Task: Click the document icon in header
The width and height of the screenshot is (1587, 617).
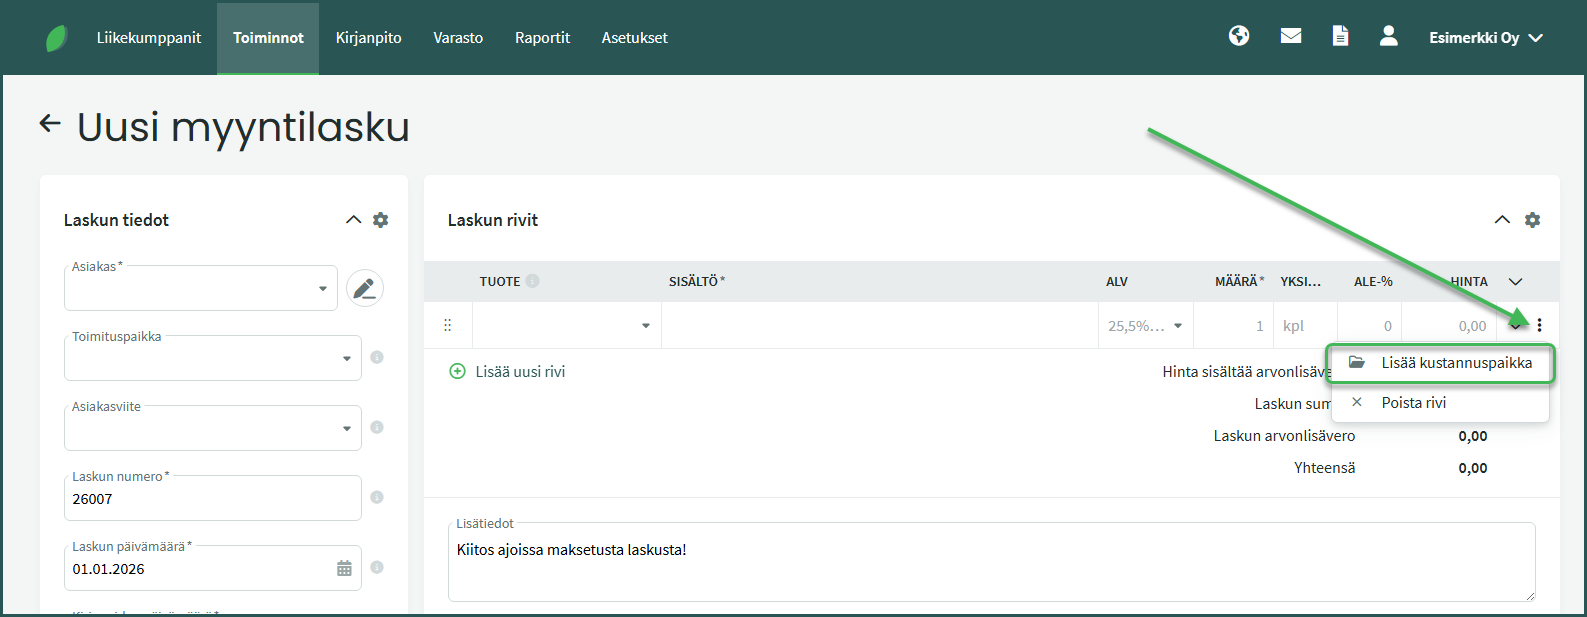Action: pyautogui.click(x=1340, y=37)
